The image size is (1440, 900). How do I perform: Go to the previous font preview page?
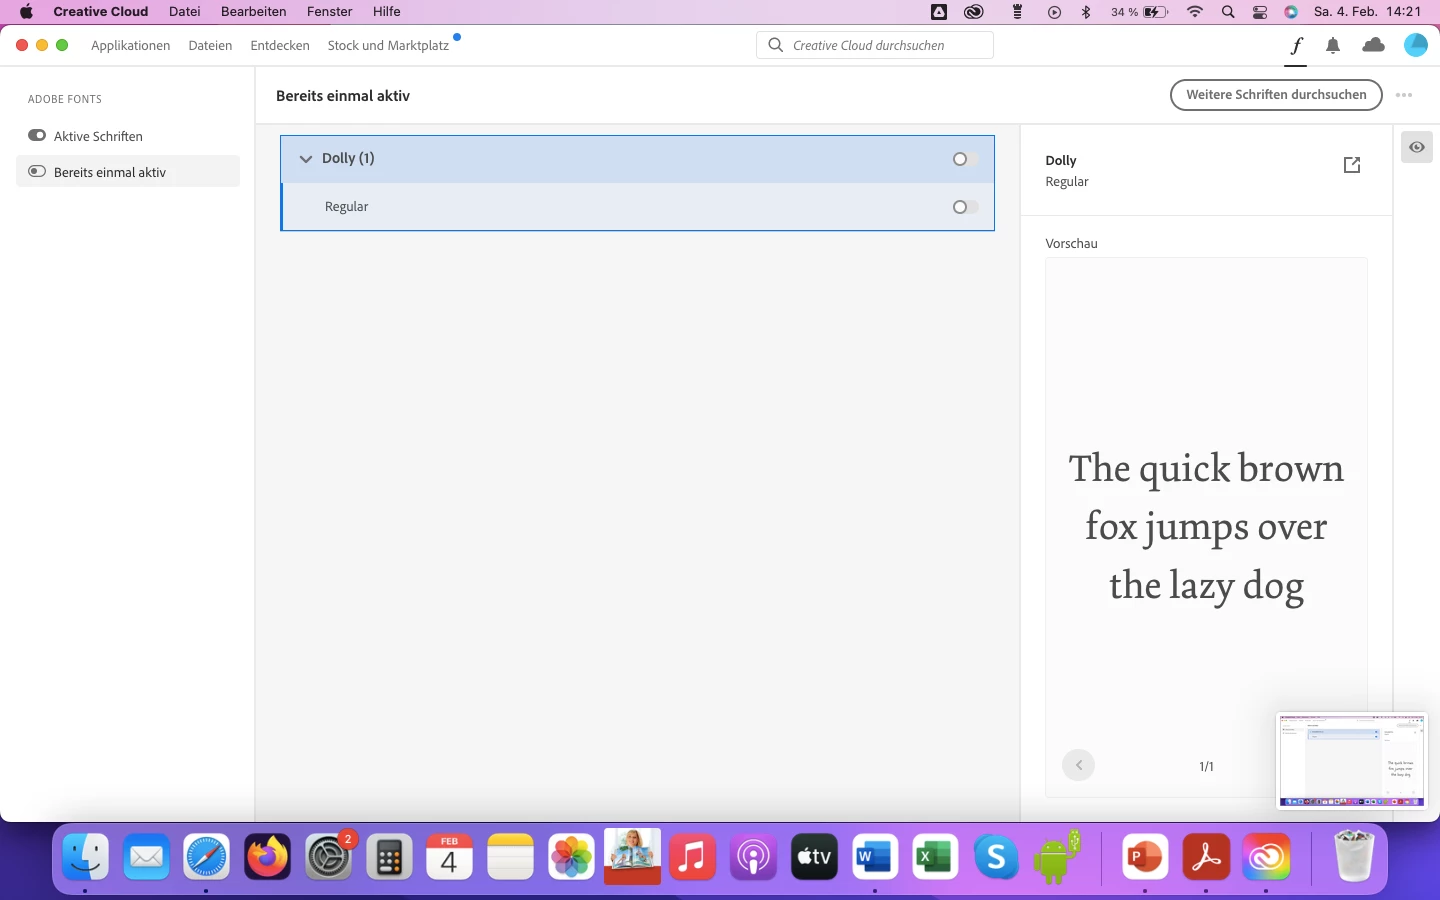[x=1078, y=766]
